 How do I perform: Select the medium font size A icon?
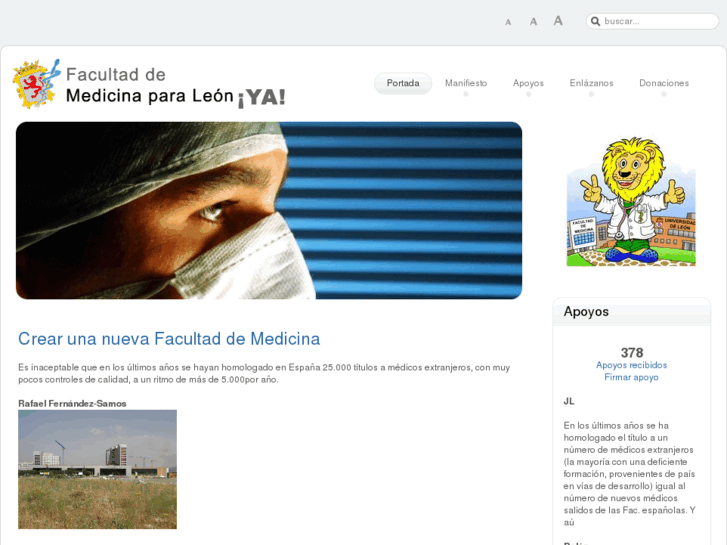(533, 22)
